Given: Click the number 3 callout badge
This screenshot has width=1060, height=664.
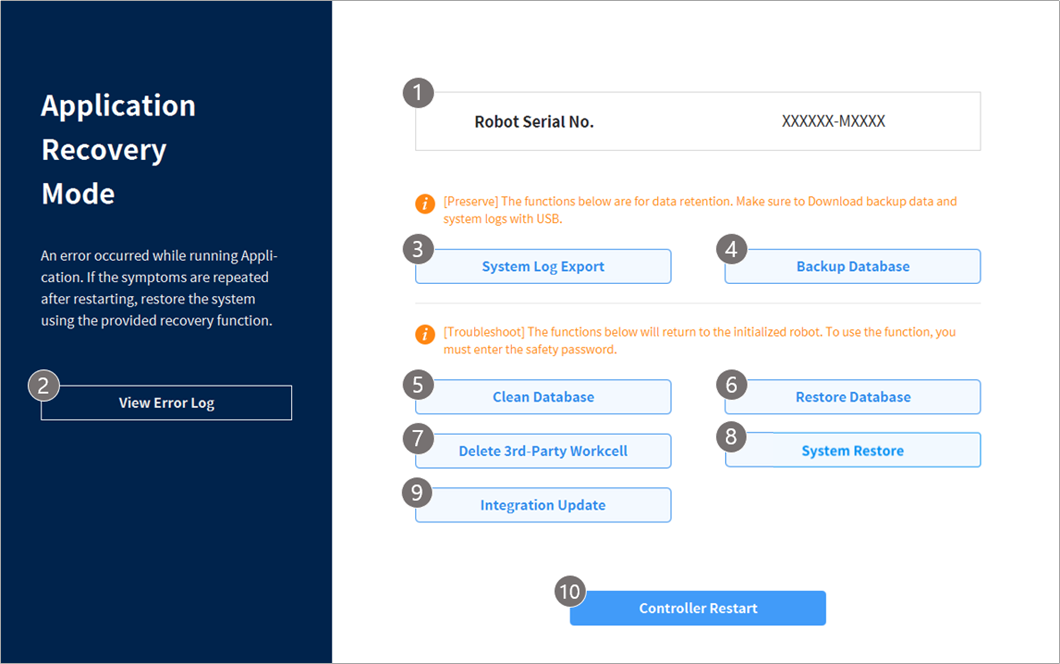Looking at the screenshot, I should point(418,249).
